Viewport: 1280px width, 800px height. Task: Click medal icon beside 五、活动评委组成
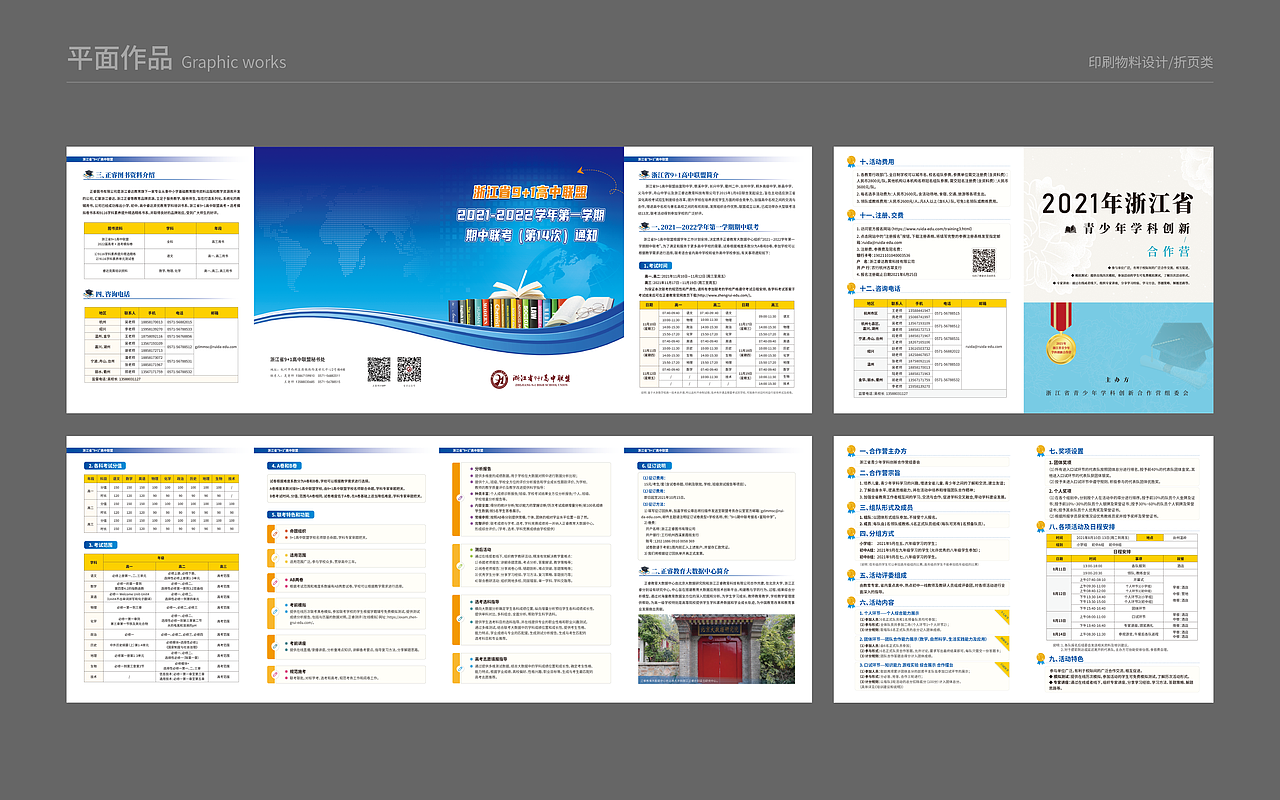pos(851,575)
